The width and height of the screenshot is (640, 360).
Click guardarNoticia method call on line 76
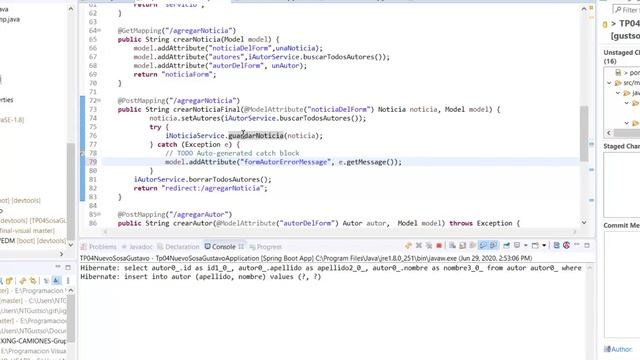coord(256,136)
